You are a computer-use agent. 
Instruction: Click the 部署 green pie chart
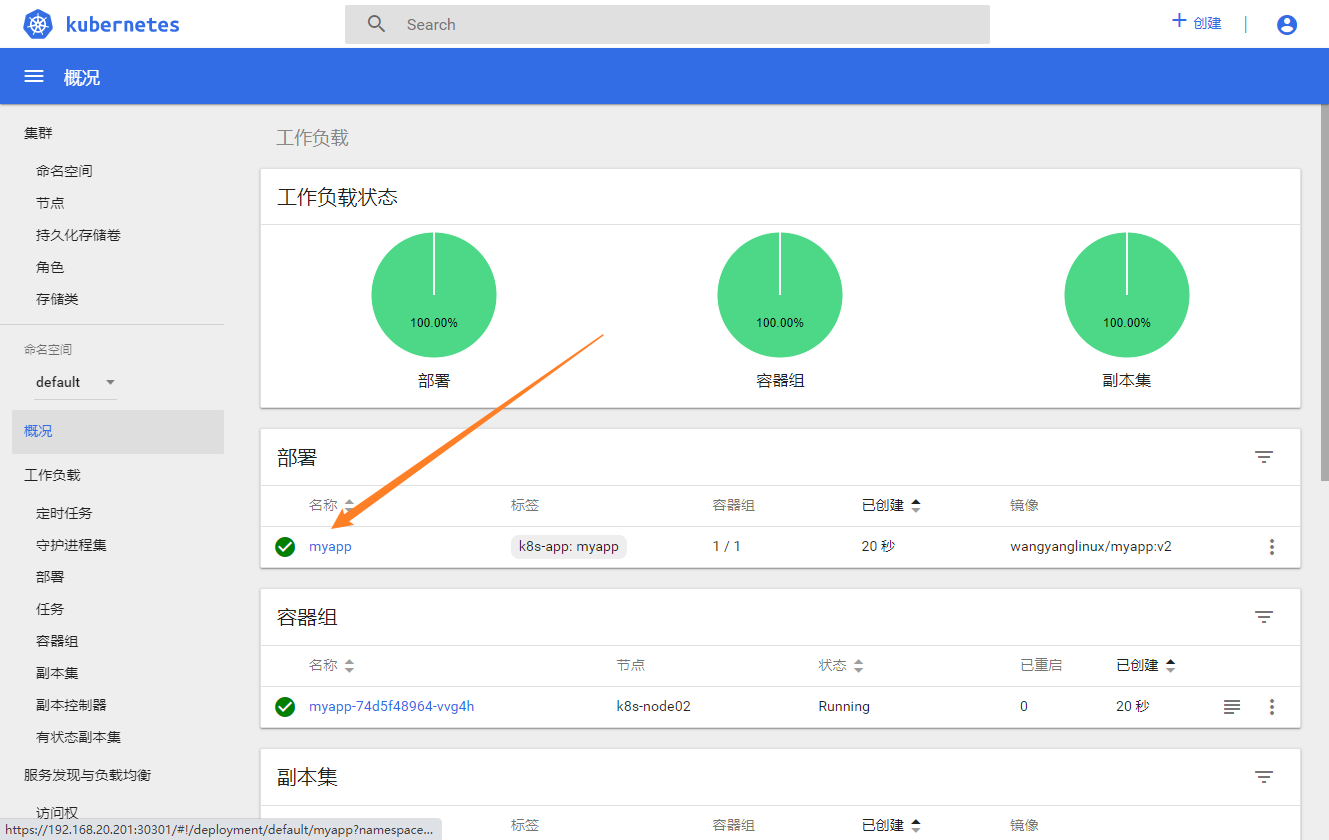pos(433,294)
